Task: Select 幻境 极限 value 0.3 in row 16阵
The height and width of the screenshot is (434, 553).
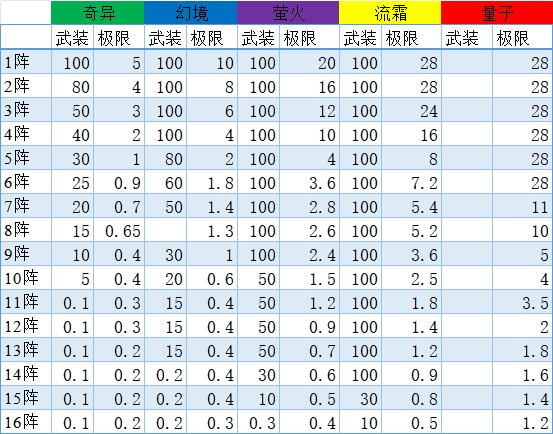Action: pos(212,422)
